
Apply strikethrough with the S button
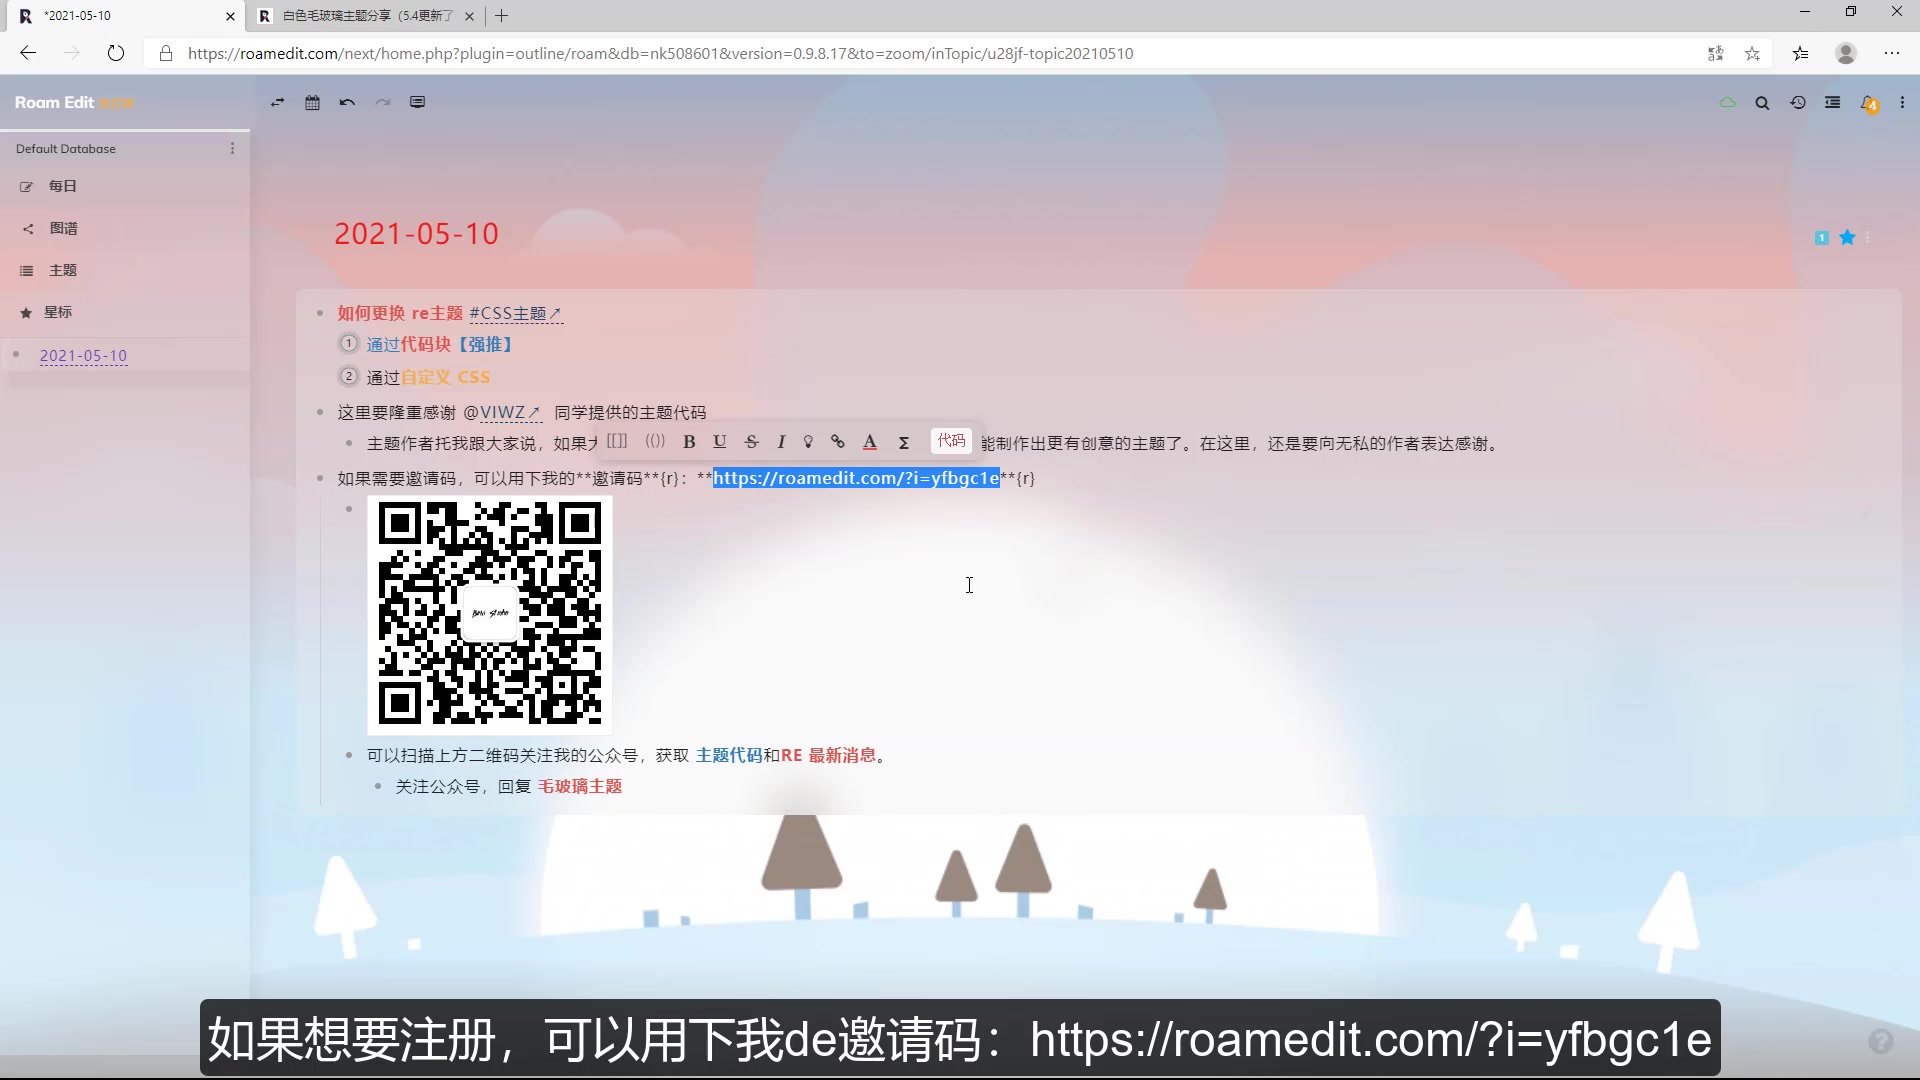coord(752,441)
